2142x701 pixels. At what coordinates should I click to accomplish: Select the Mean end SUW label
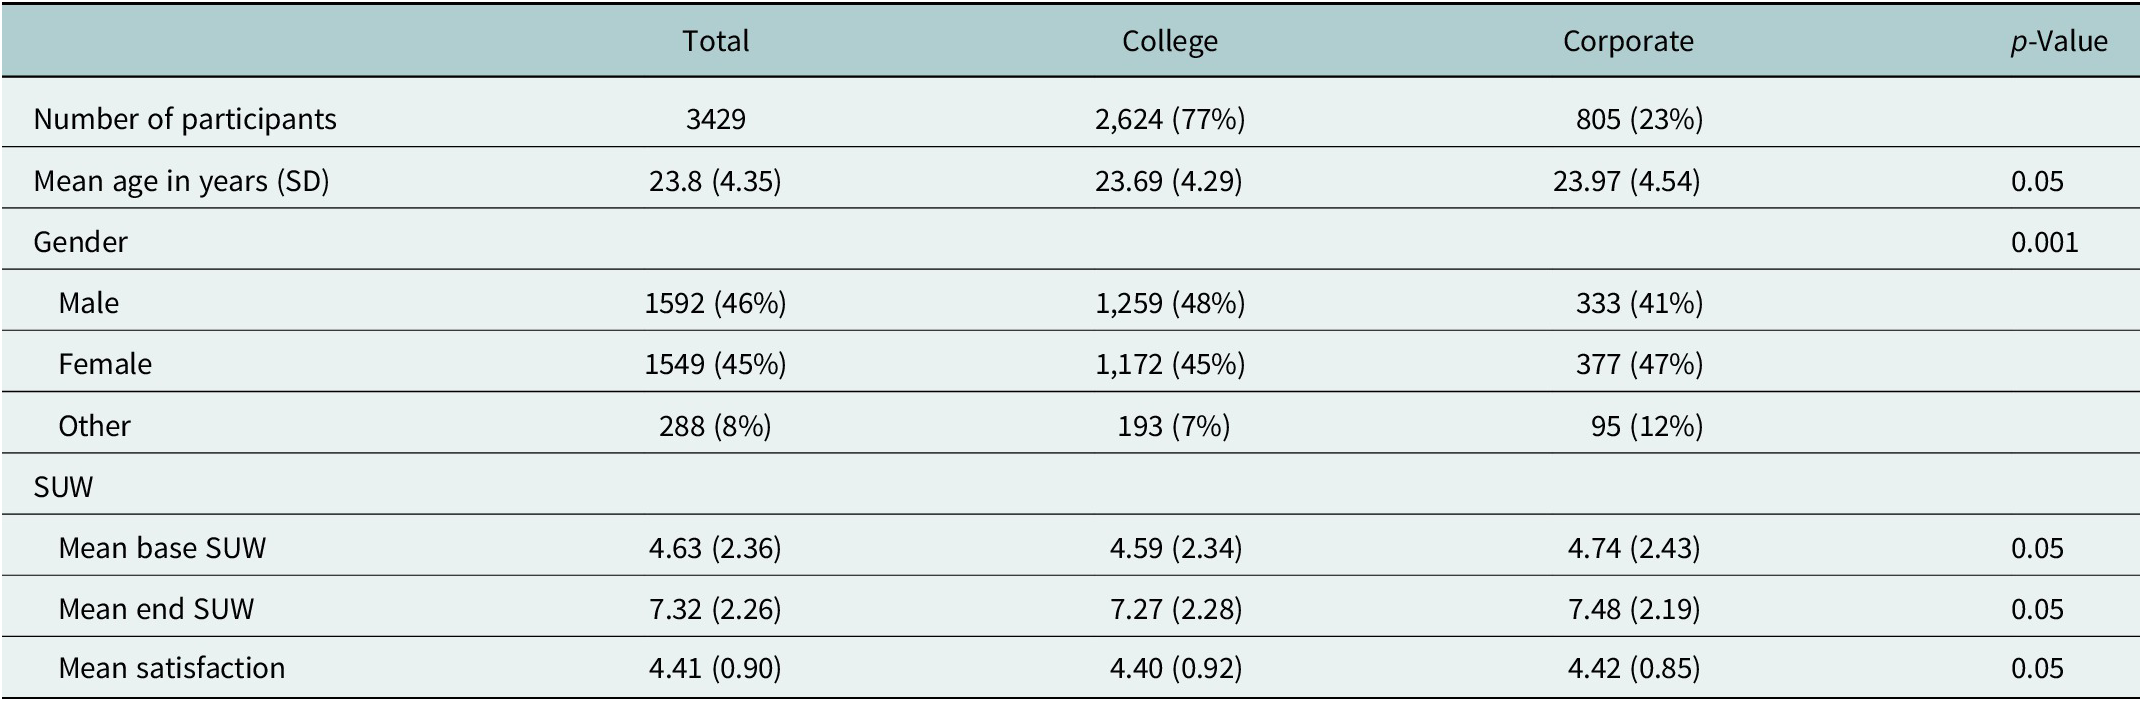[x=156, y=609]
